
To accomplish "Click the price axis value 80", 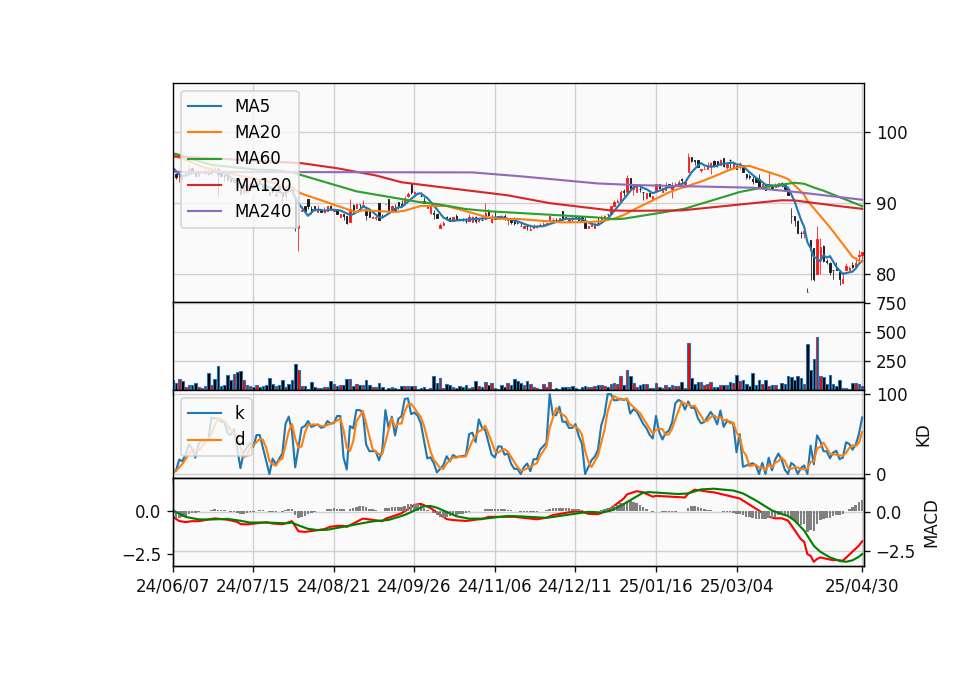I will [x=887, y=275].
